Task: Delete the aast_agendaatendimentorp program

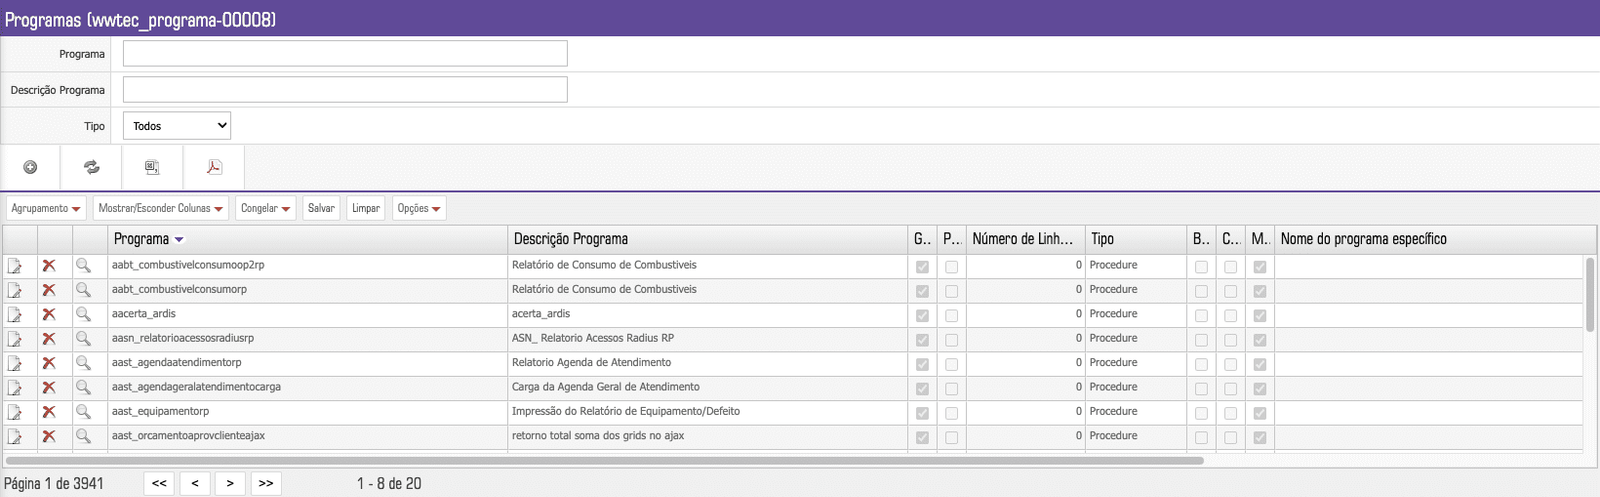Action: pos(49,363)
